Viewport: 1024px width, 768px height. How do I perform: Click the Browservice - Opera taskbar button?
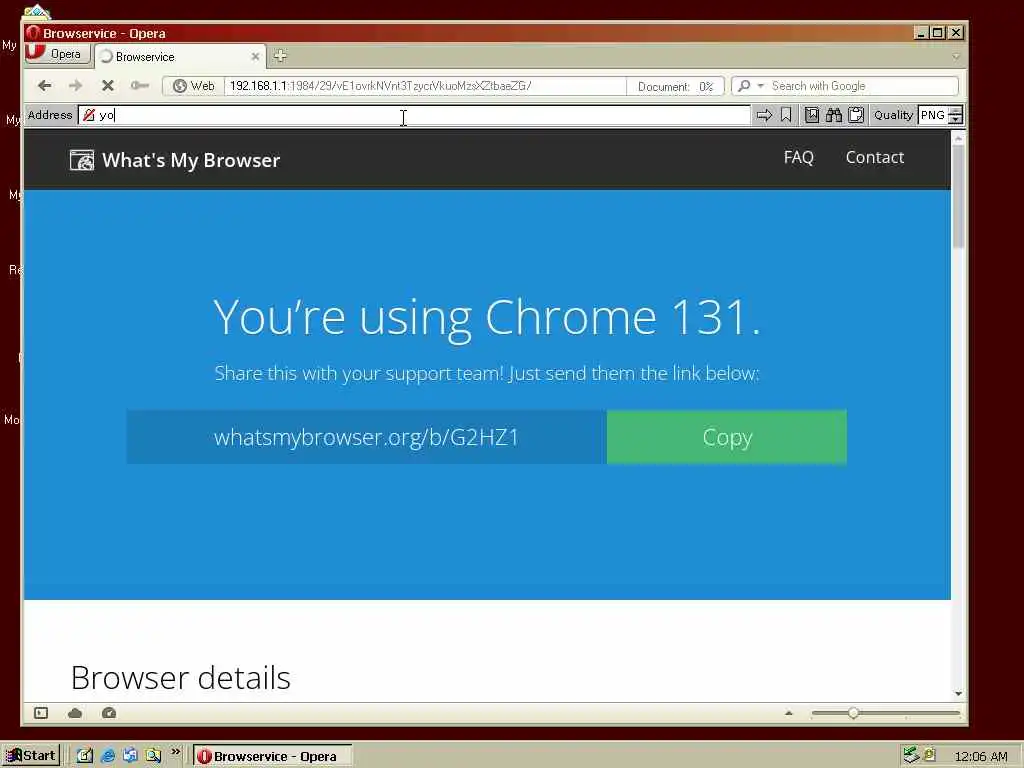pyautogui.click(x=273, y=756)
